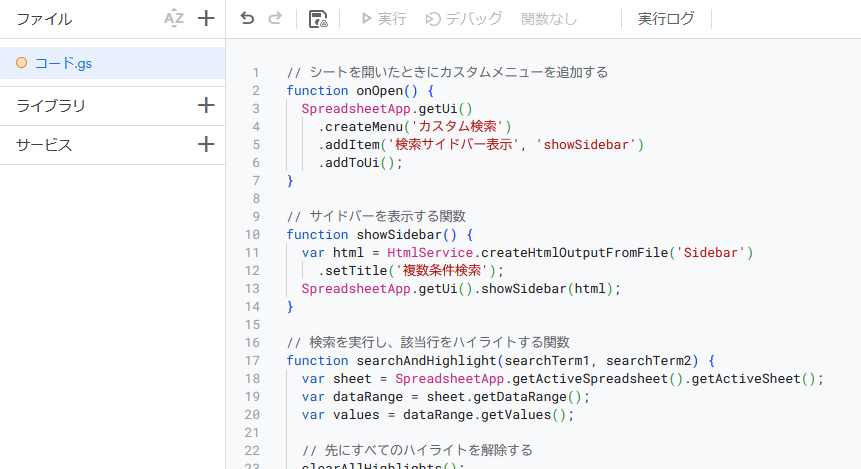Viewport: 861px width, 469px height.
Task: Redo the last edit
Action: tap(275, 19)
